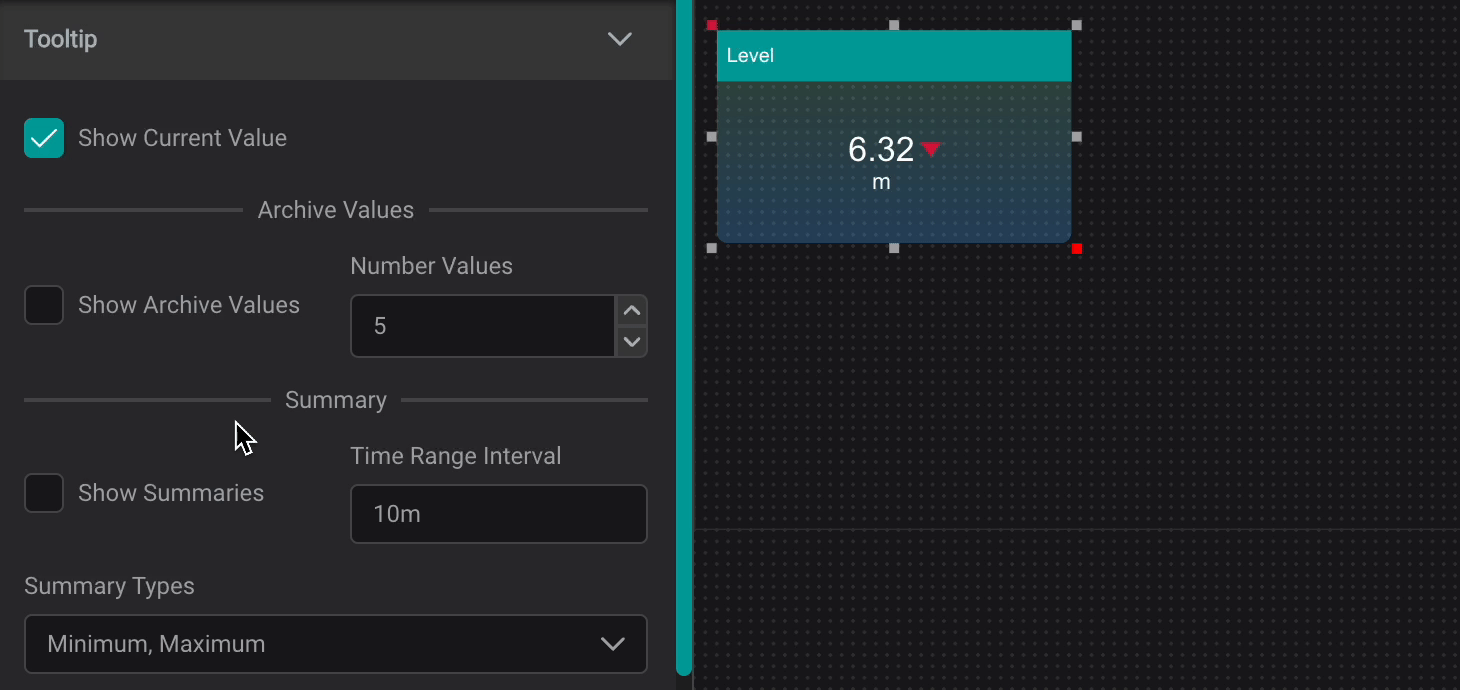Click the Show Current Value label
The width and height of the screenshot is (1460, 690).
(183, 138)
